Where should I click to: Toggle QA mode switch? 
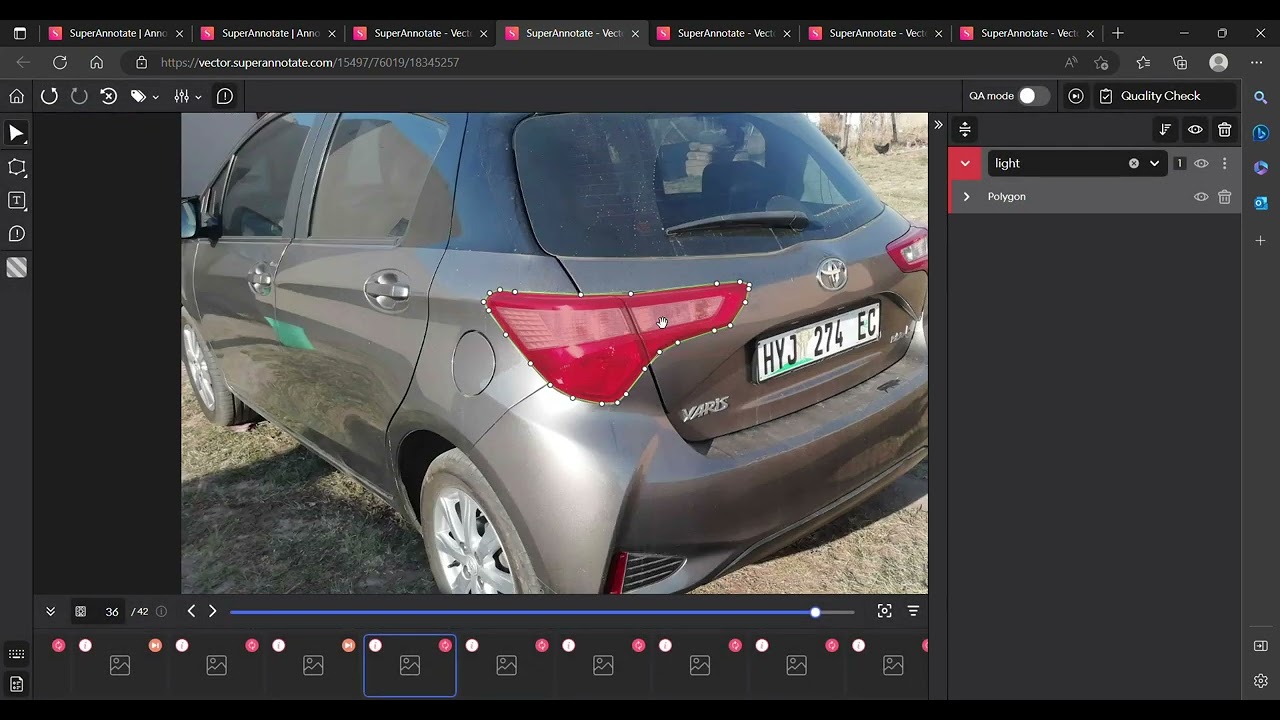click(x=1034, y=96)
